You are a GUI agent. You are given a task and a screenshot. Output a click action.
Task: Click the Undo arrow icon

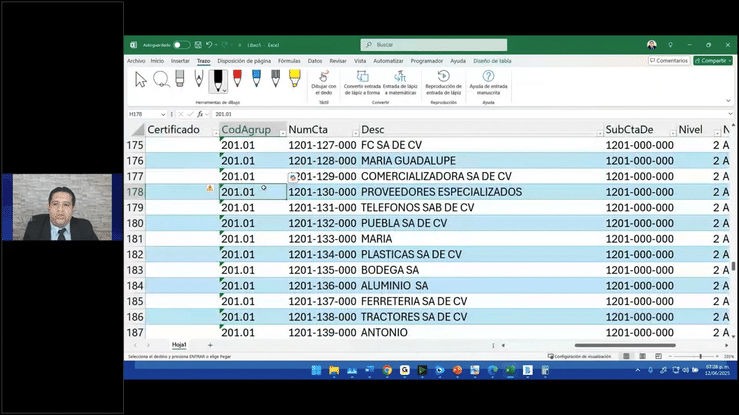pos(209,45)
